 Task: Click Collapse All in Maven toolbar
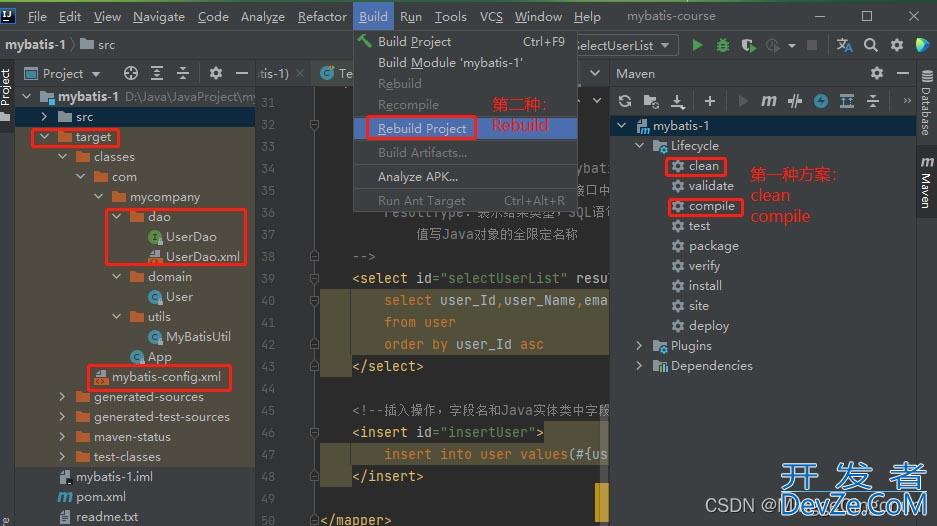click(x=873, y=101)
